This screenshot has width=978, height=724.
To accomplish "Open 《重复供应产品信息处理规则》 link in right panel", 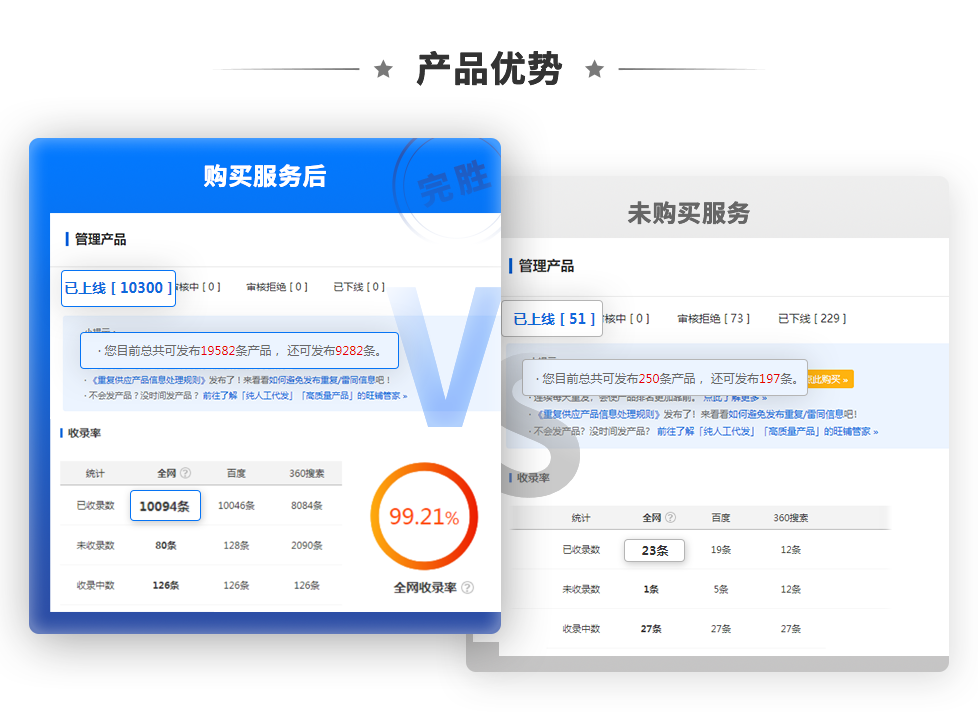I will coord(599,414).
